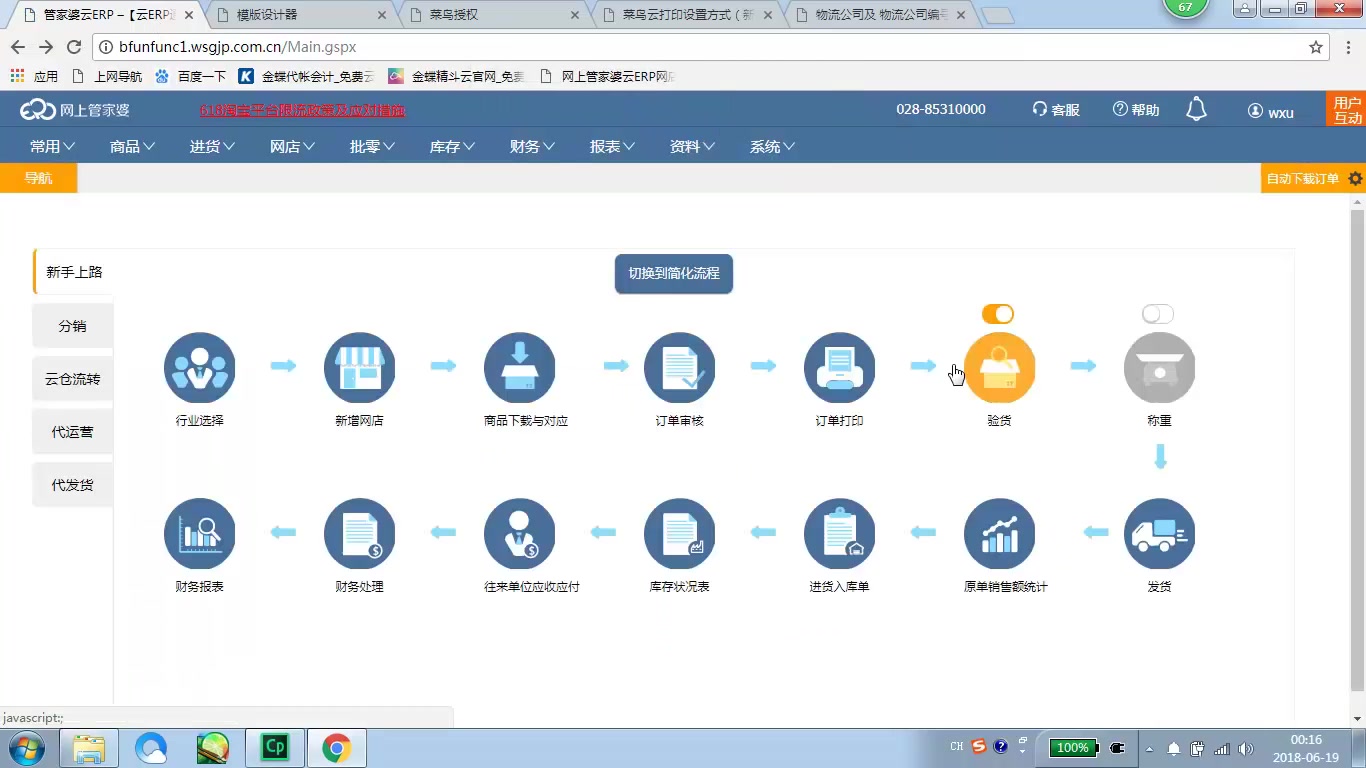1366x768 pixels.
Task: Switch to 菜鸟授权 browser tab
Action: (492, 15)
